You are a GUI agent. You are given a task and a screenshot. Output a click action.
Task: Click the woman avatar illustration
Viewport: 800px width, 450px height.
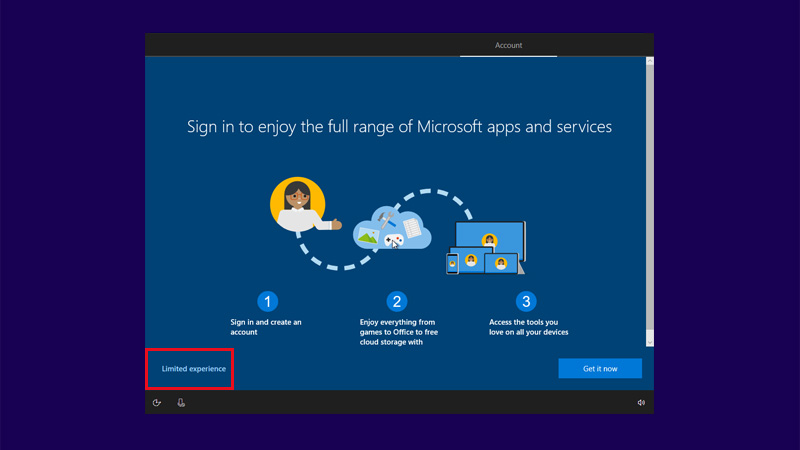304,205
